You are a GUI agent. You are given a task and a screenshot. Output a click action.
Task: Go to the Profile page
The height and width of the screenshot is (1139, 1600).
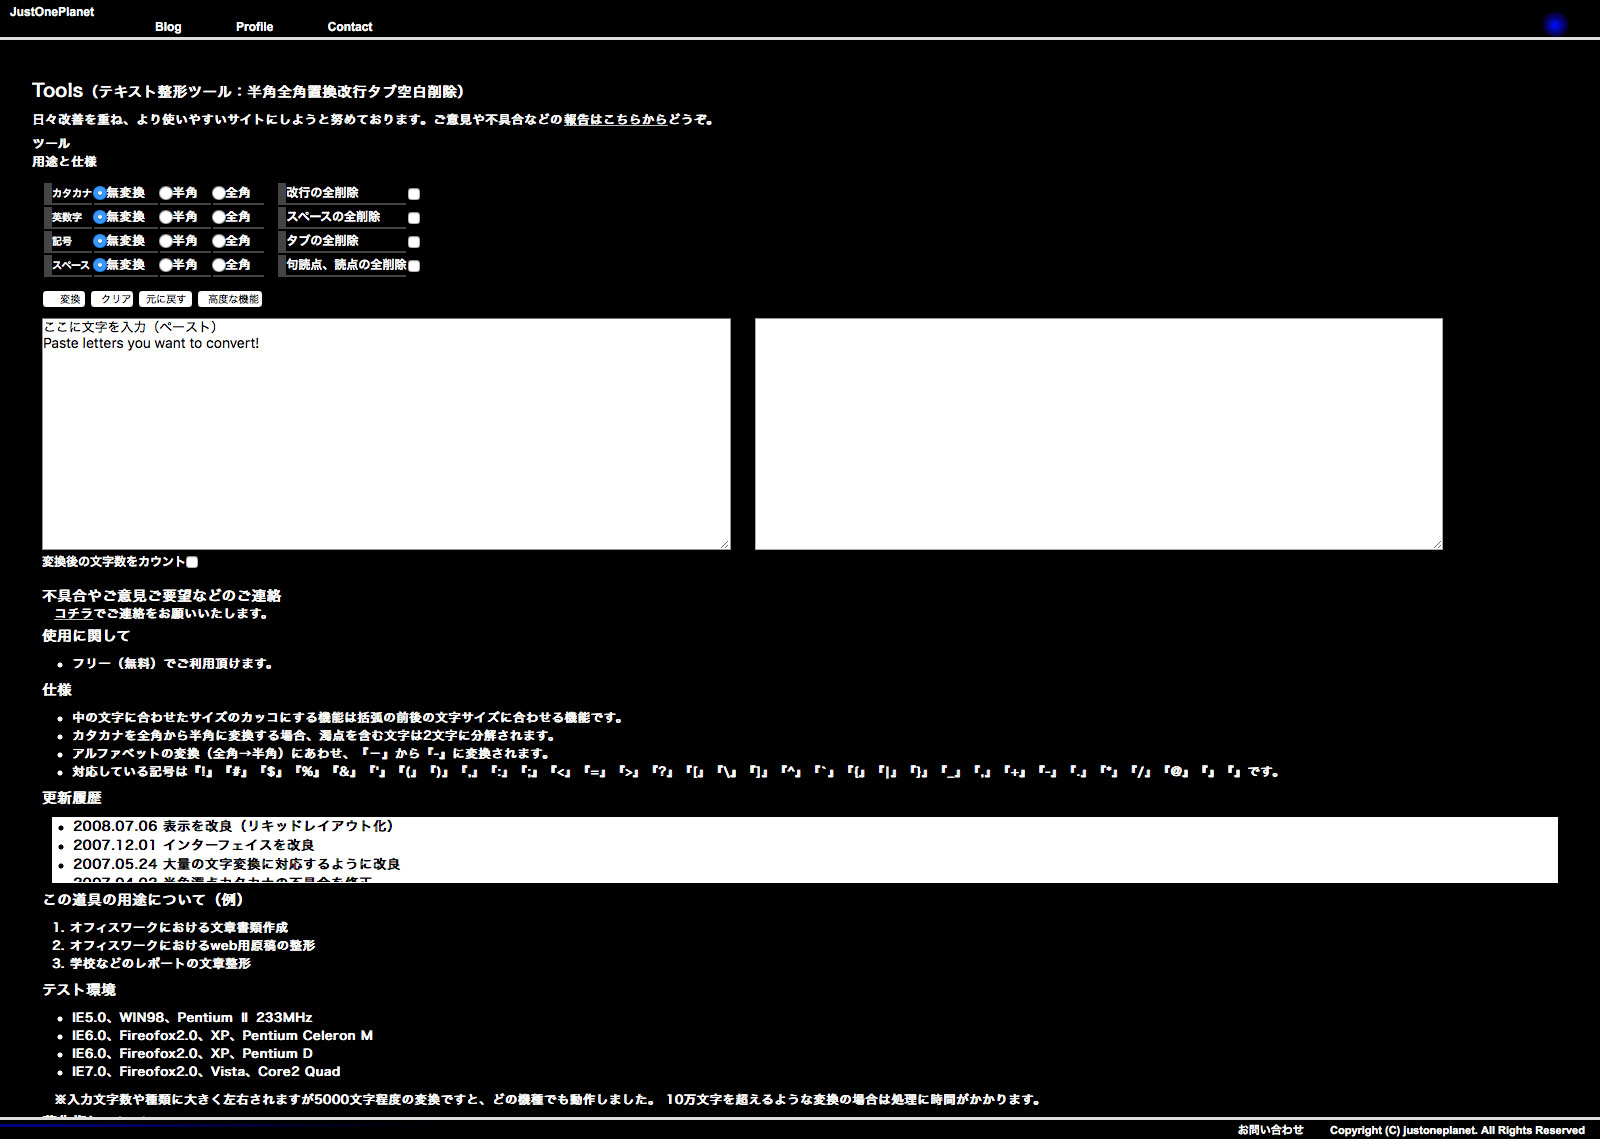coord(254,27)
